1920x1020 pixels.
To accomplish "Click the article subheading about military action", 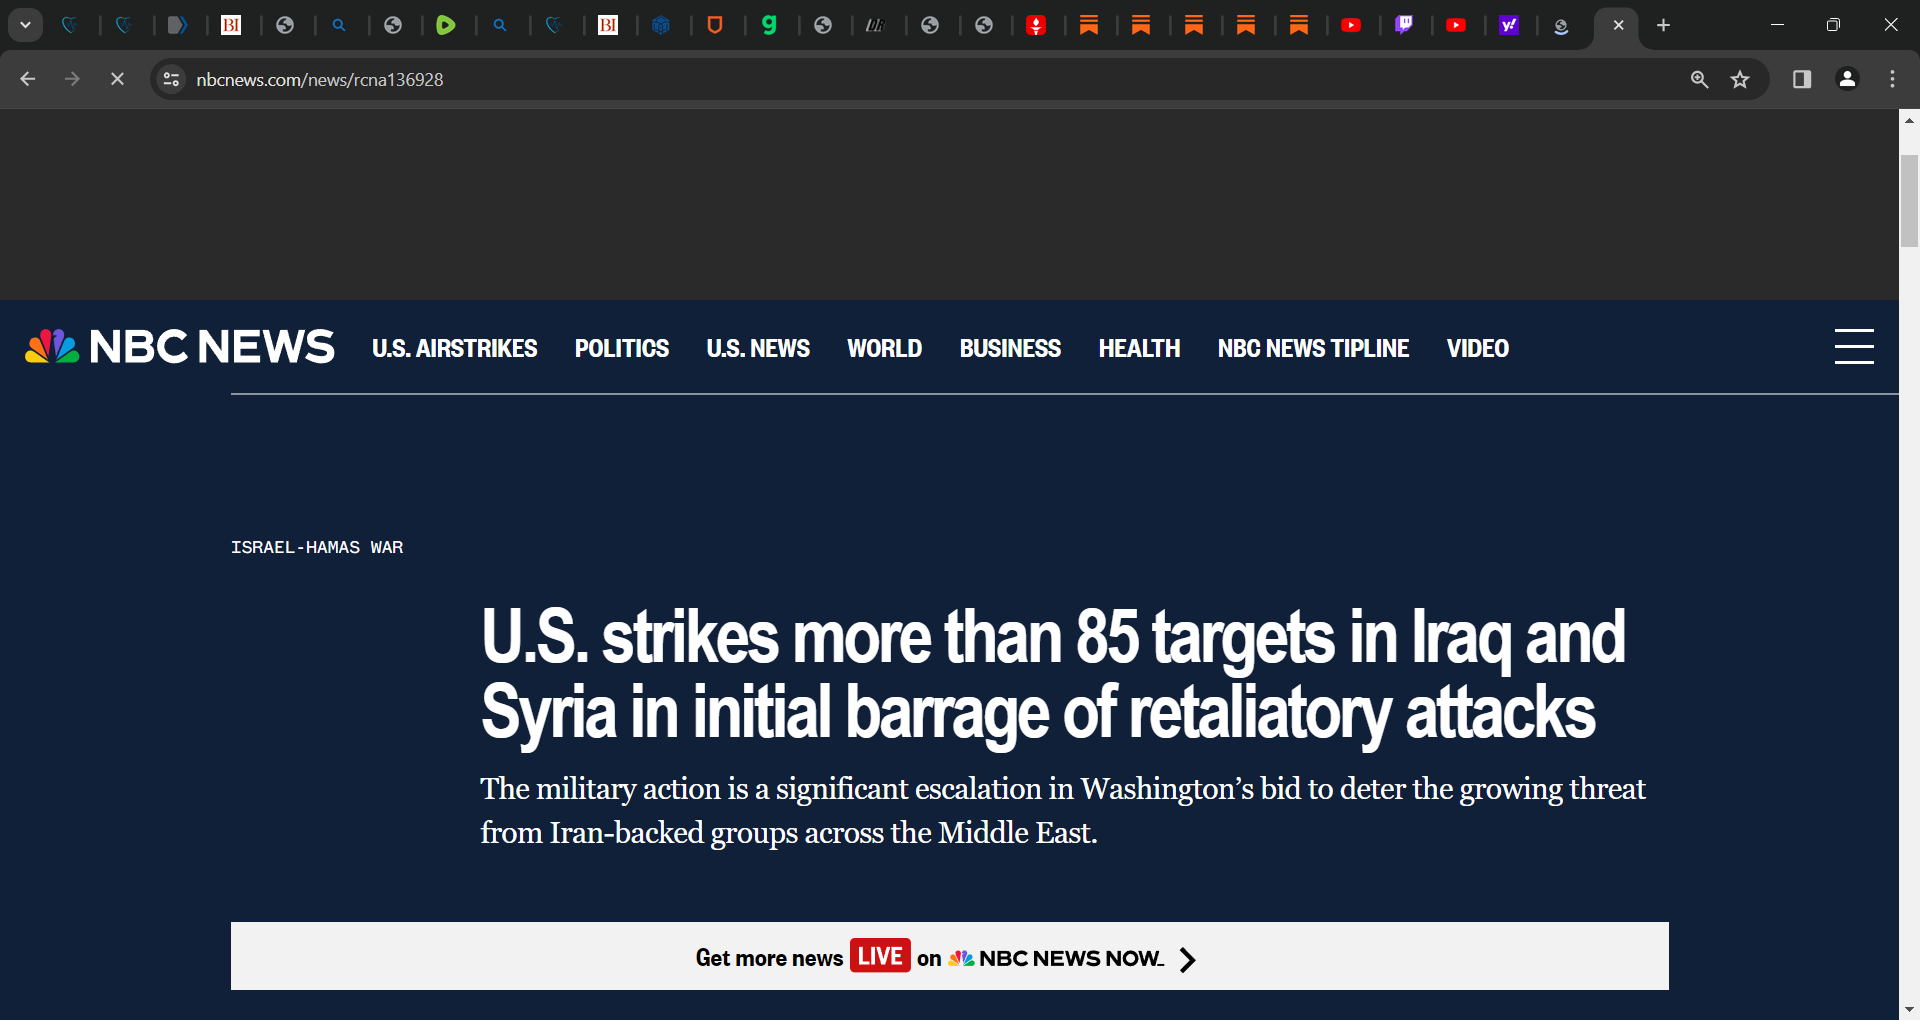I will pos(1062,810).
